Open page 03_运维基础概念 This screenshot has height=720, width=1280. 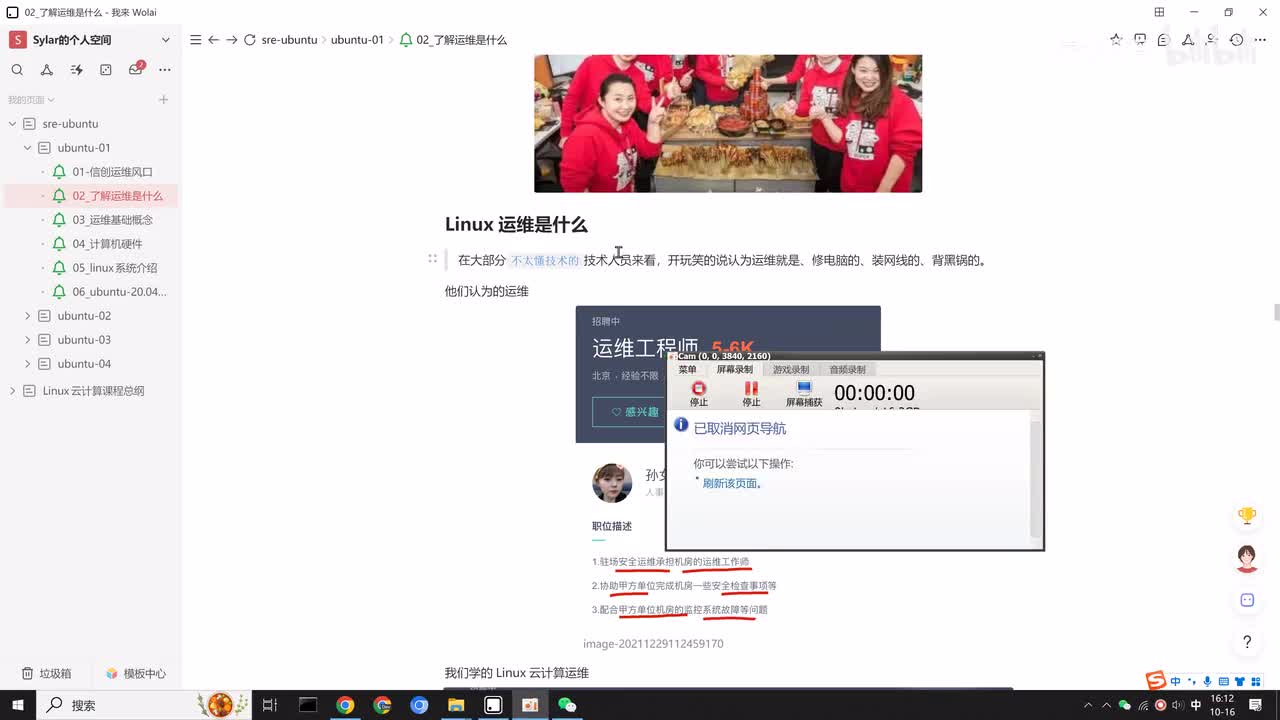pos(112,220)
